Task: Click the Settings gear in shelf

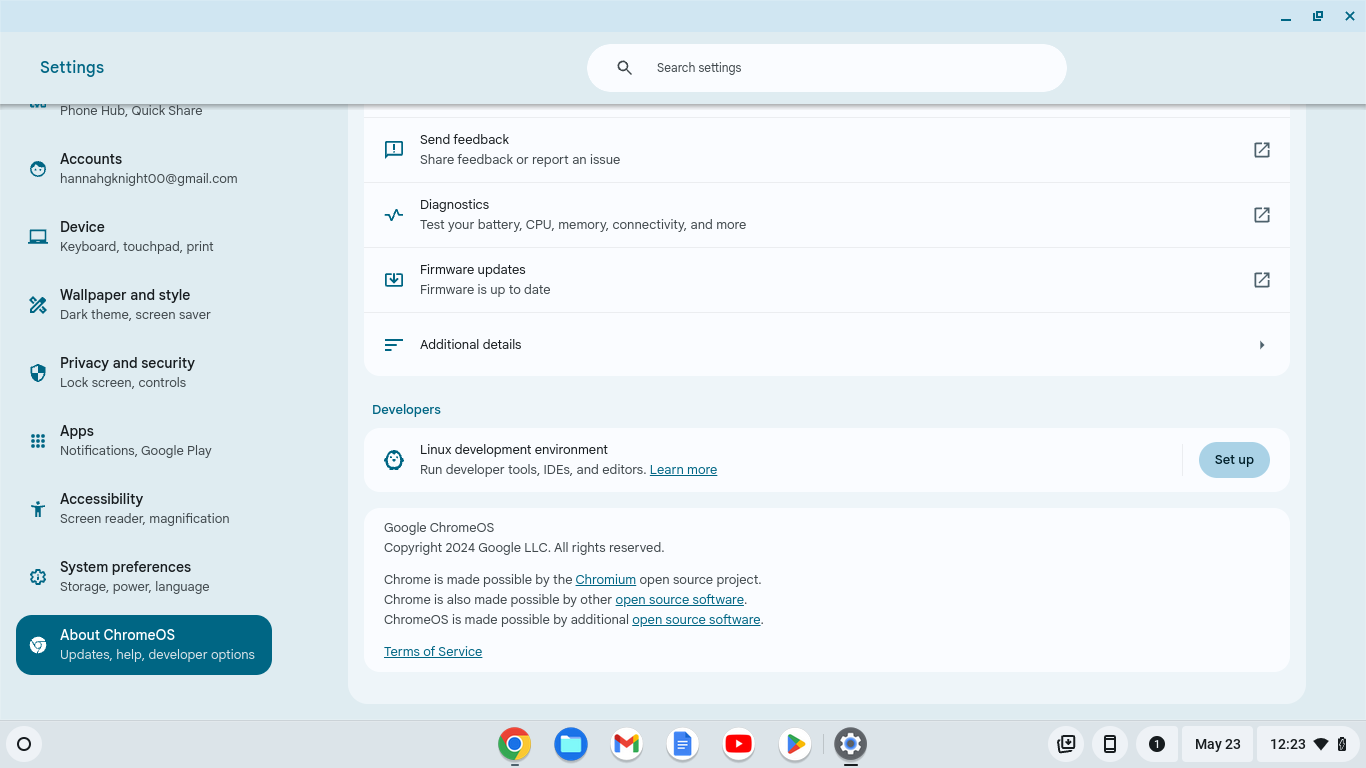Action: pos(850,744)
